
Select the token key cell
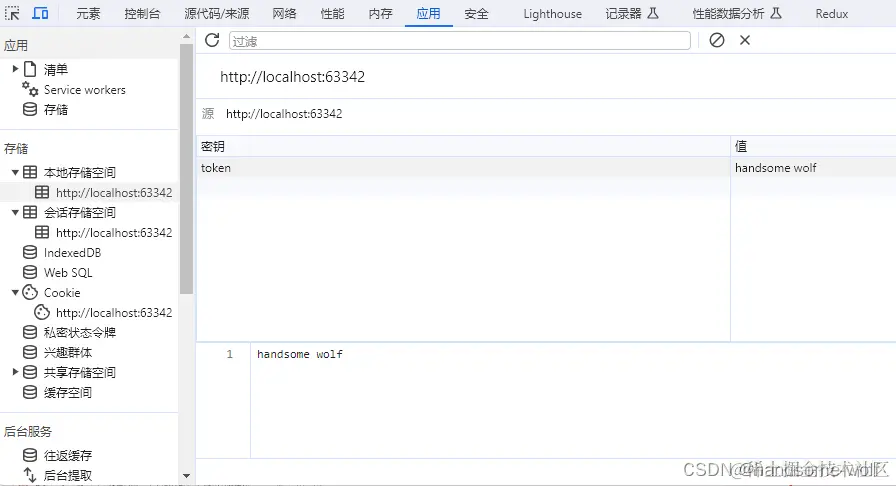(x=463, y=168)
